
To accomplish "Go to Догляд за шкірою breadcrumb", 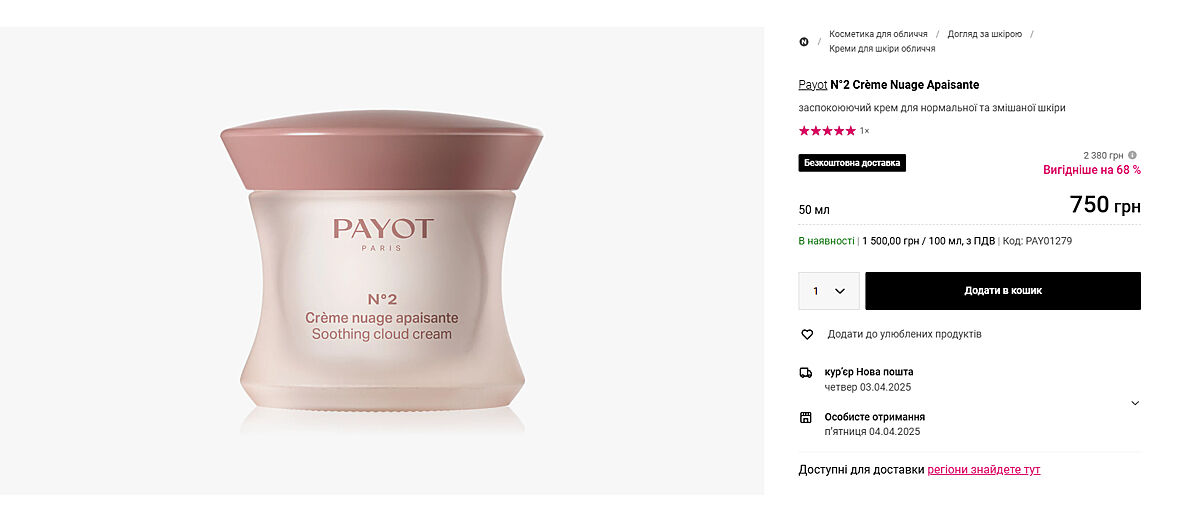I will (985, 34).
